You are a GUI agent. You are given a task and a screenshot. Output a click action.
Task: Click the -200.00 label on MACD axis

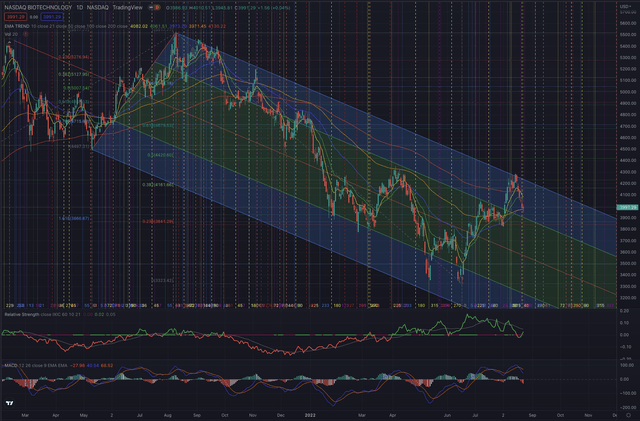[628, 408]
